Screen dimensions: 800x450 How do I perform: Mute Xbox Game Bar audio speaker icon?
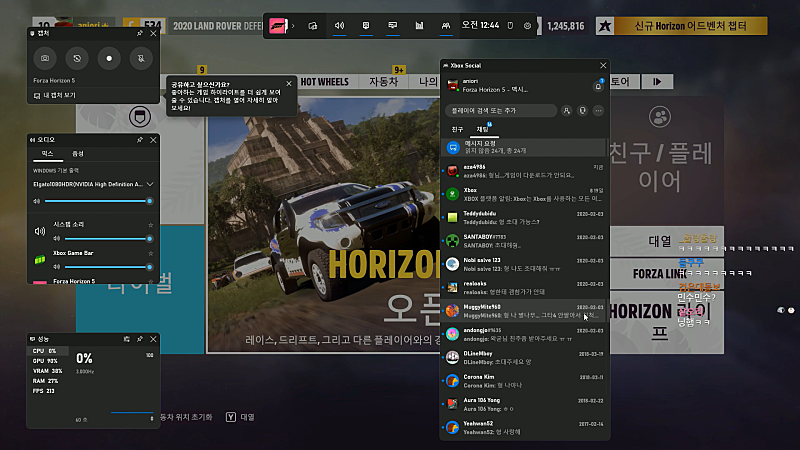pyautogui.click(x=57, y=267)
